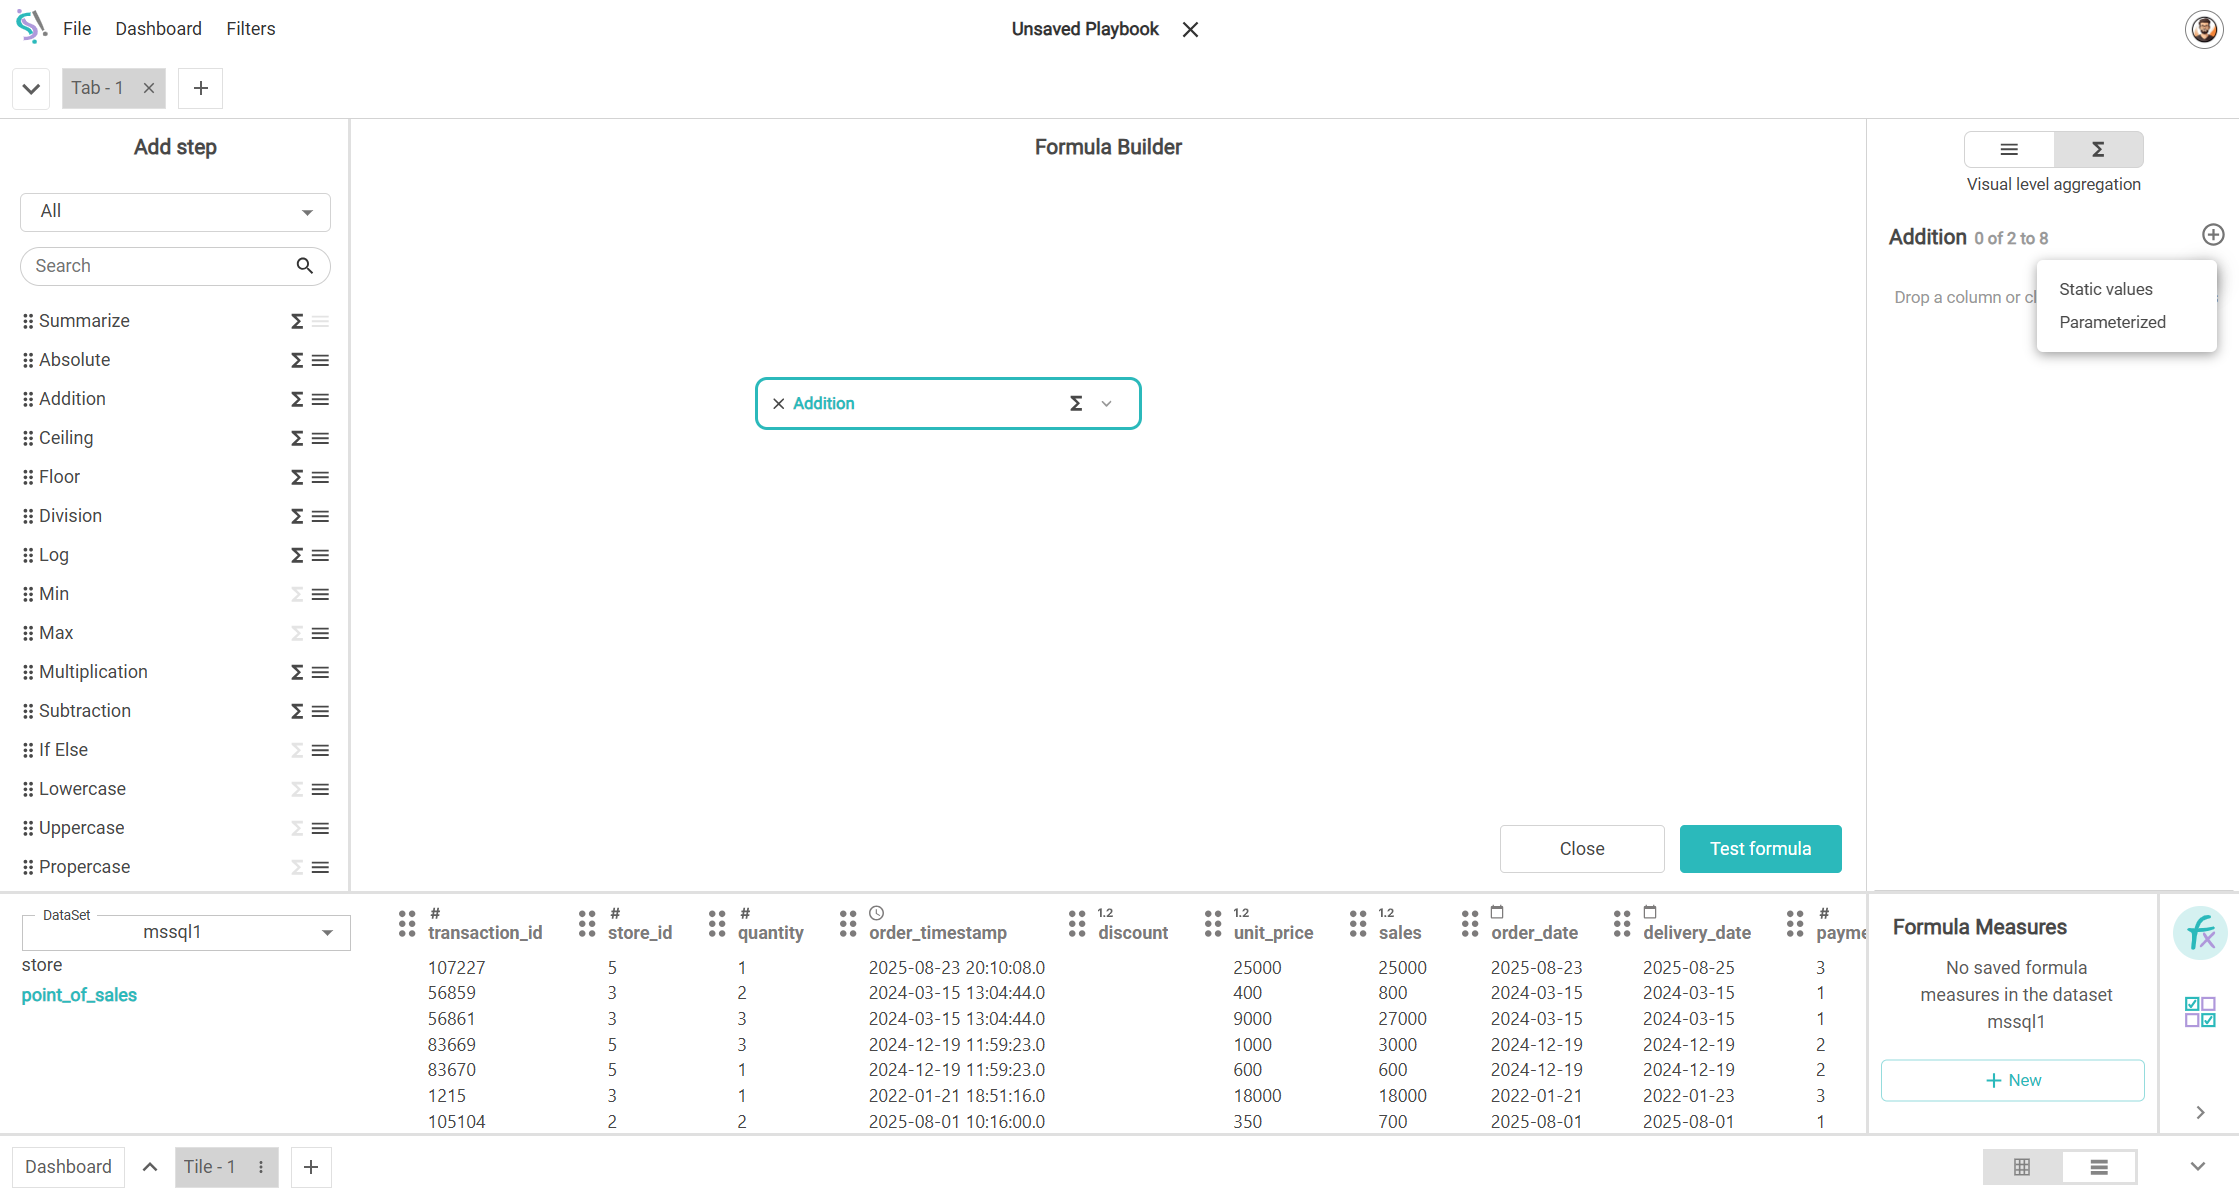Open the checkbox grid icon panel
Viewport: 2239px width, 1192px height.
(2200, 1012)
